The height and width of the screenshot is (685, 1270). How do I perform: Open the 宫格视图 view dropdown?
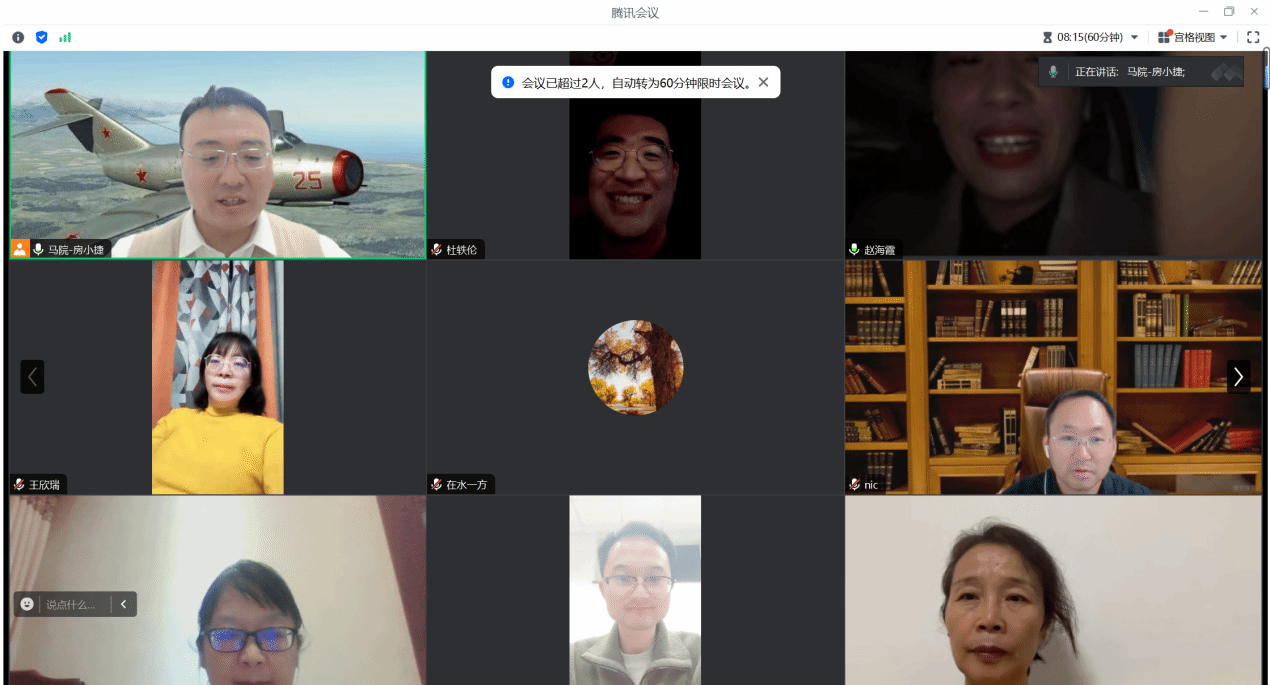click(1223, 38)
